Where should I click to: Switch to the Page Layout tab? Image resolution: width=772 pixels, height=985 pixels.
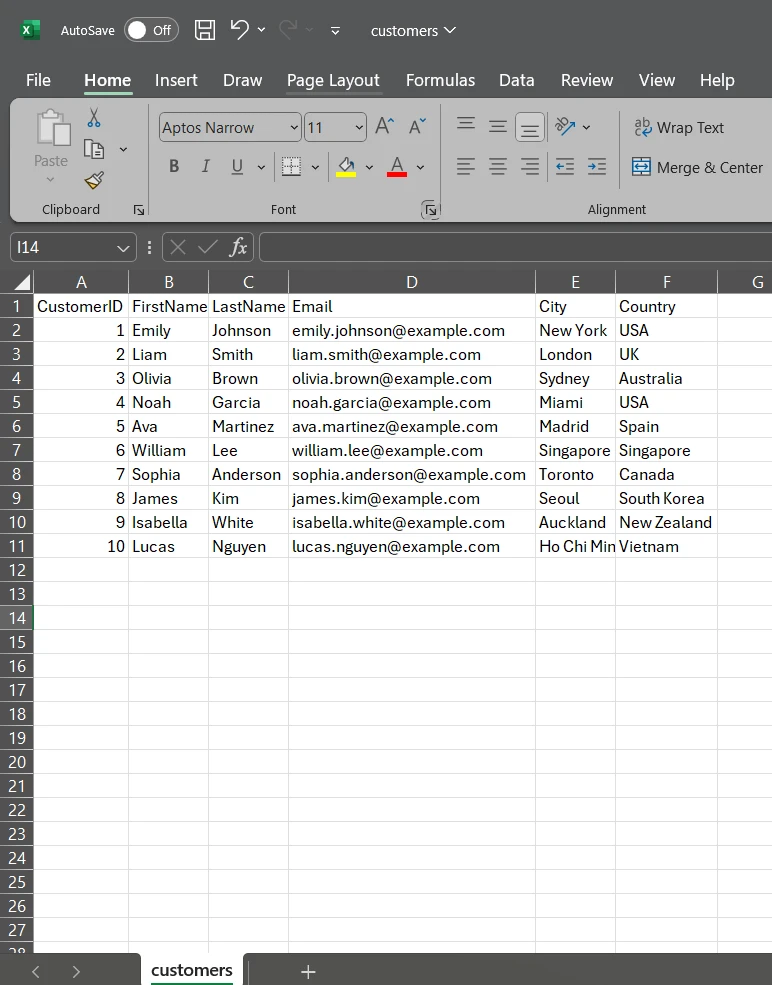pyautogui.click(x=333, y=80)
